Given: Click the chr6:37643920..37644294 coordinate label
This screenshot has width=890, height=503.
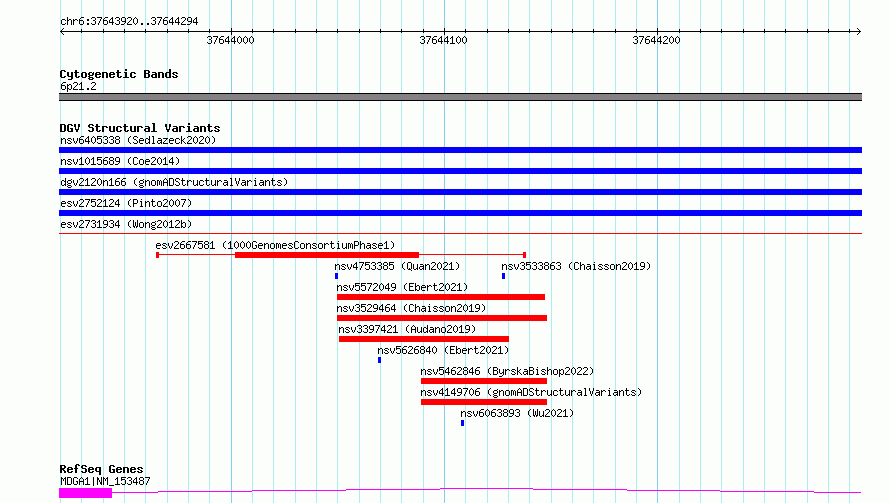Looking at the screenshot, I should (129, 22).
